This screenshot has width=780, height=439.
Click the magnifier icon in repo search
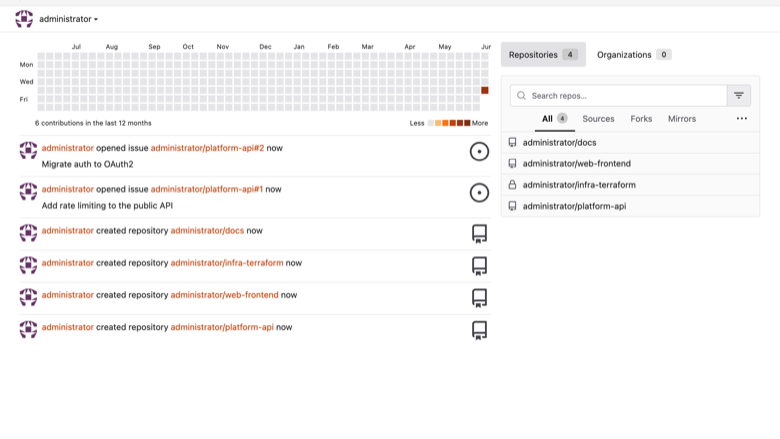[521, 95]
